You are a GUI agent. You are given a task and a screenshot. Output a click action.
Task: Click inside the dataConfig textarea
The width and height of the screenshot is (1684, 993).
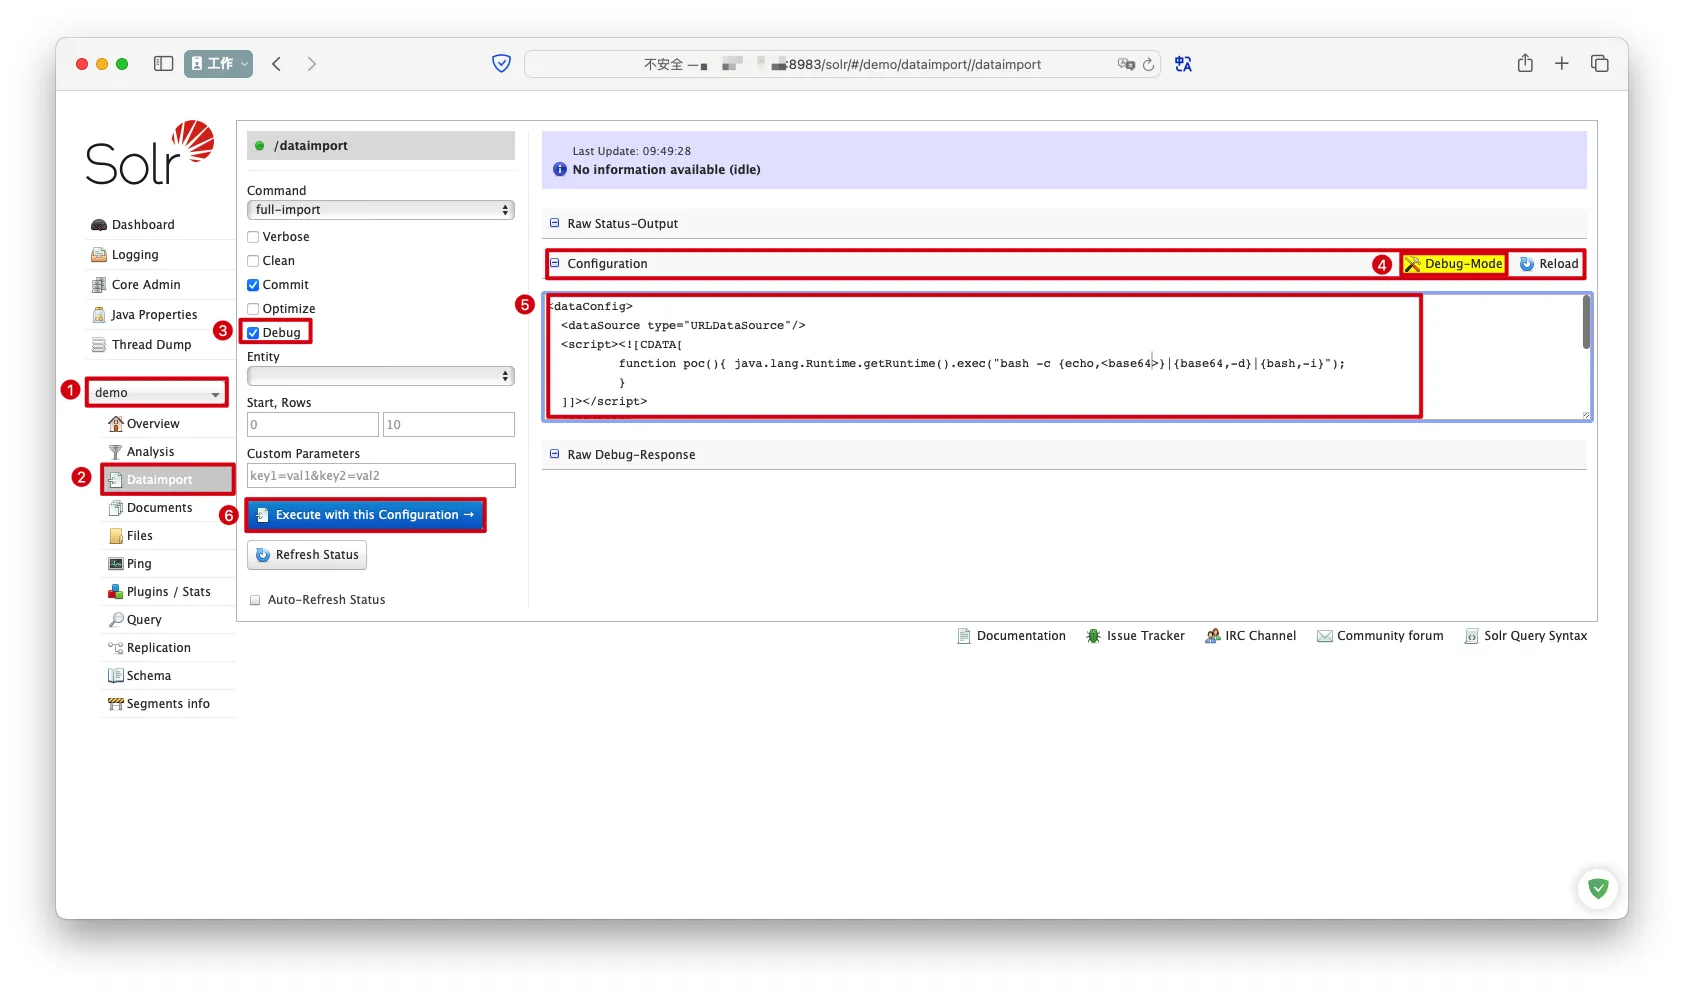point(1066,356)
